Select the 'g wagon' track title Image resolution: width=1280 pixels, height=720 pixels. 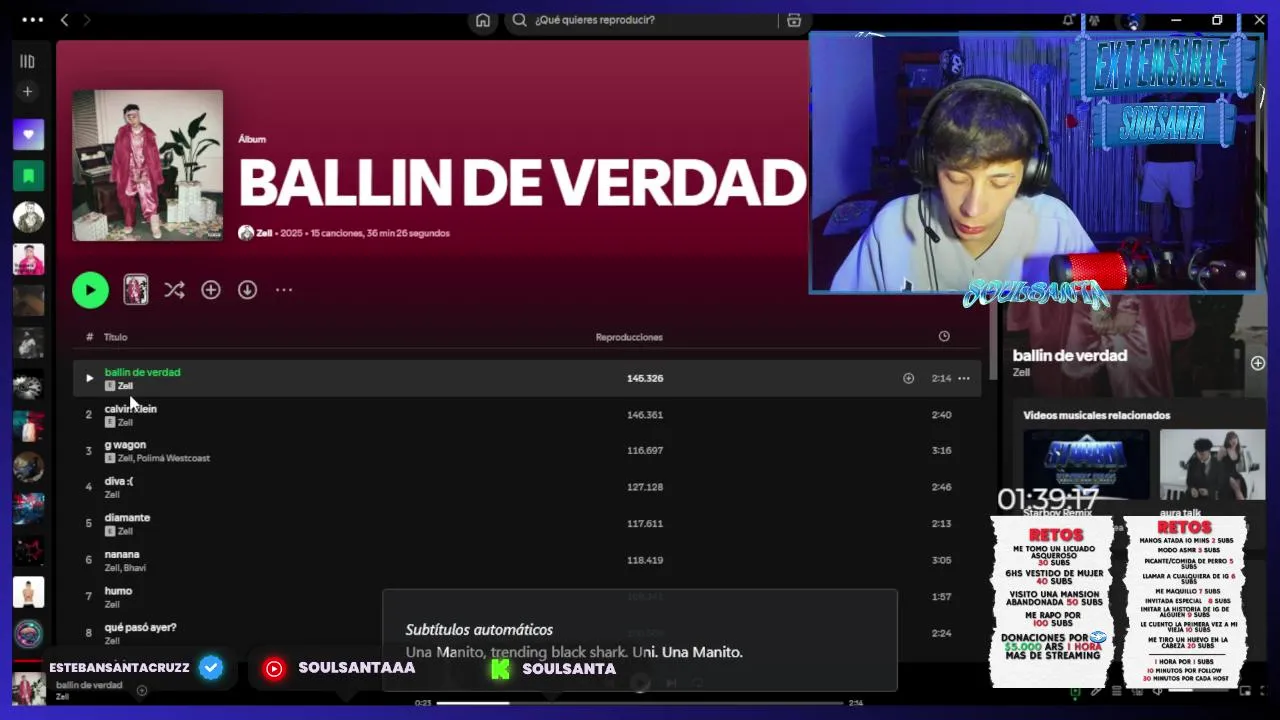coord(125,445)
